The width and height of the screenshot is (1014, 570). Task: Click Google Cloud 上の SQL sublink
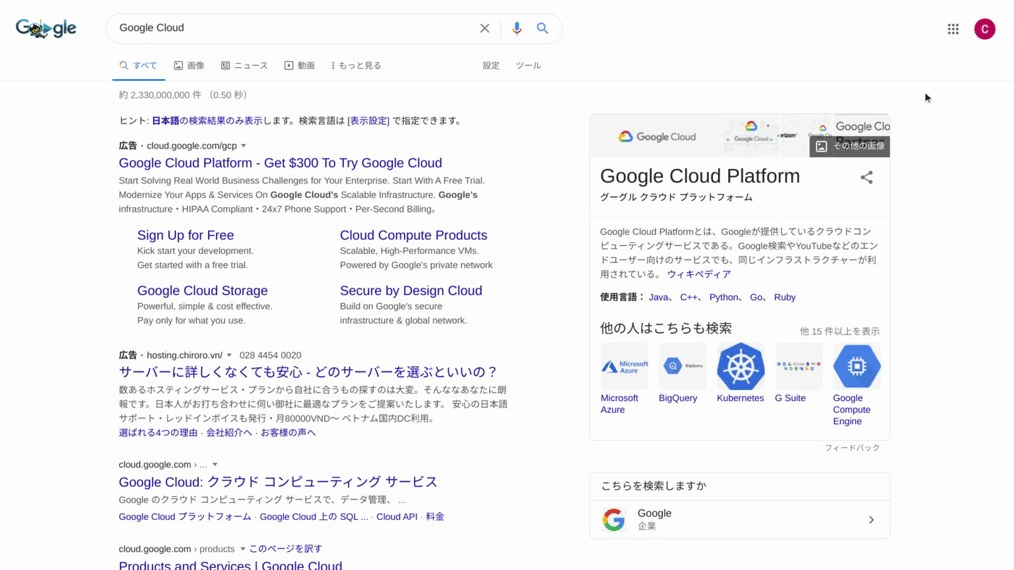[314, 517]
